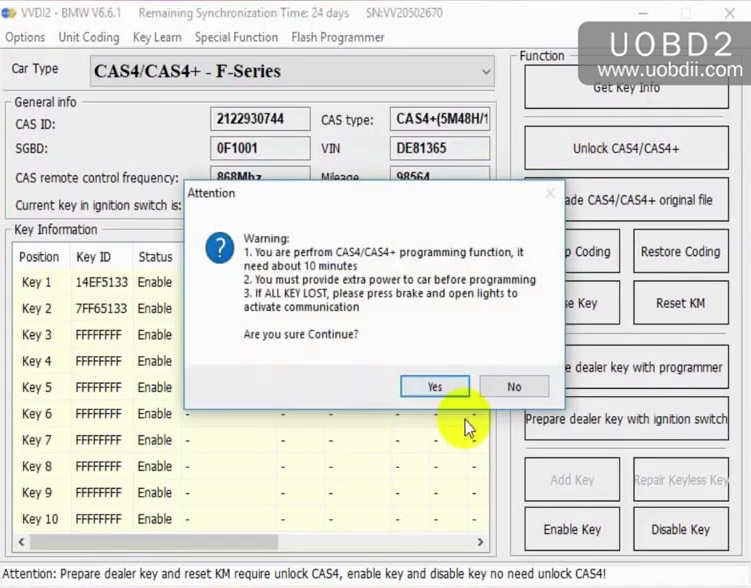Click the Status column header

[155, 257]
